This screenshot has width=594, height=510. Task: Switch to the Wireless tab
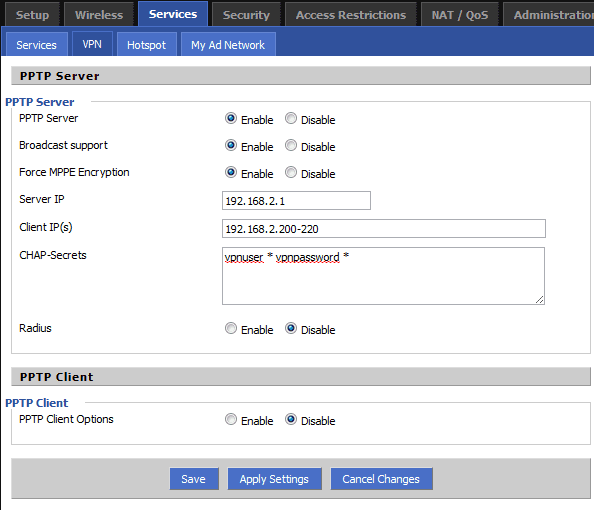tap(99, 15)
